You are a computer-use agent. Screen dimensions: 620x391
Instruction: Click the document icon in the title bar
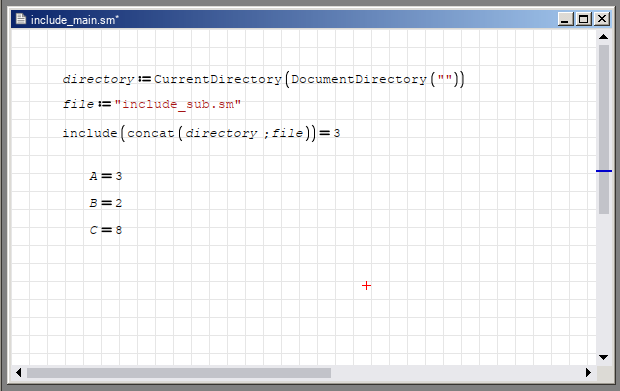coord(21,19)
